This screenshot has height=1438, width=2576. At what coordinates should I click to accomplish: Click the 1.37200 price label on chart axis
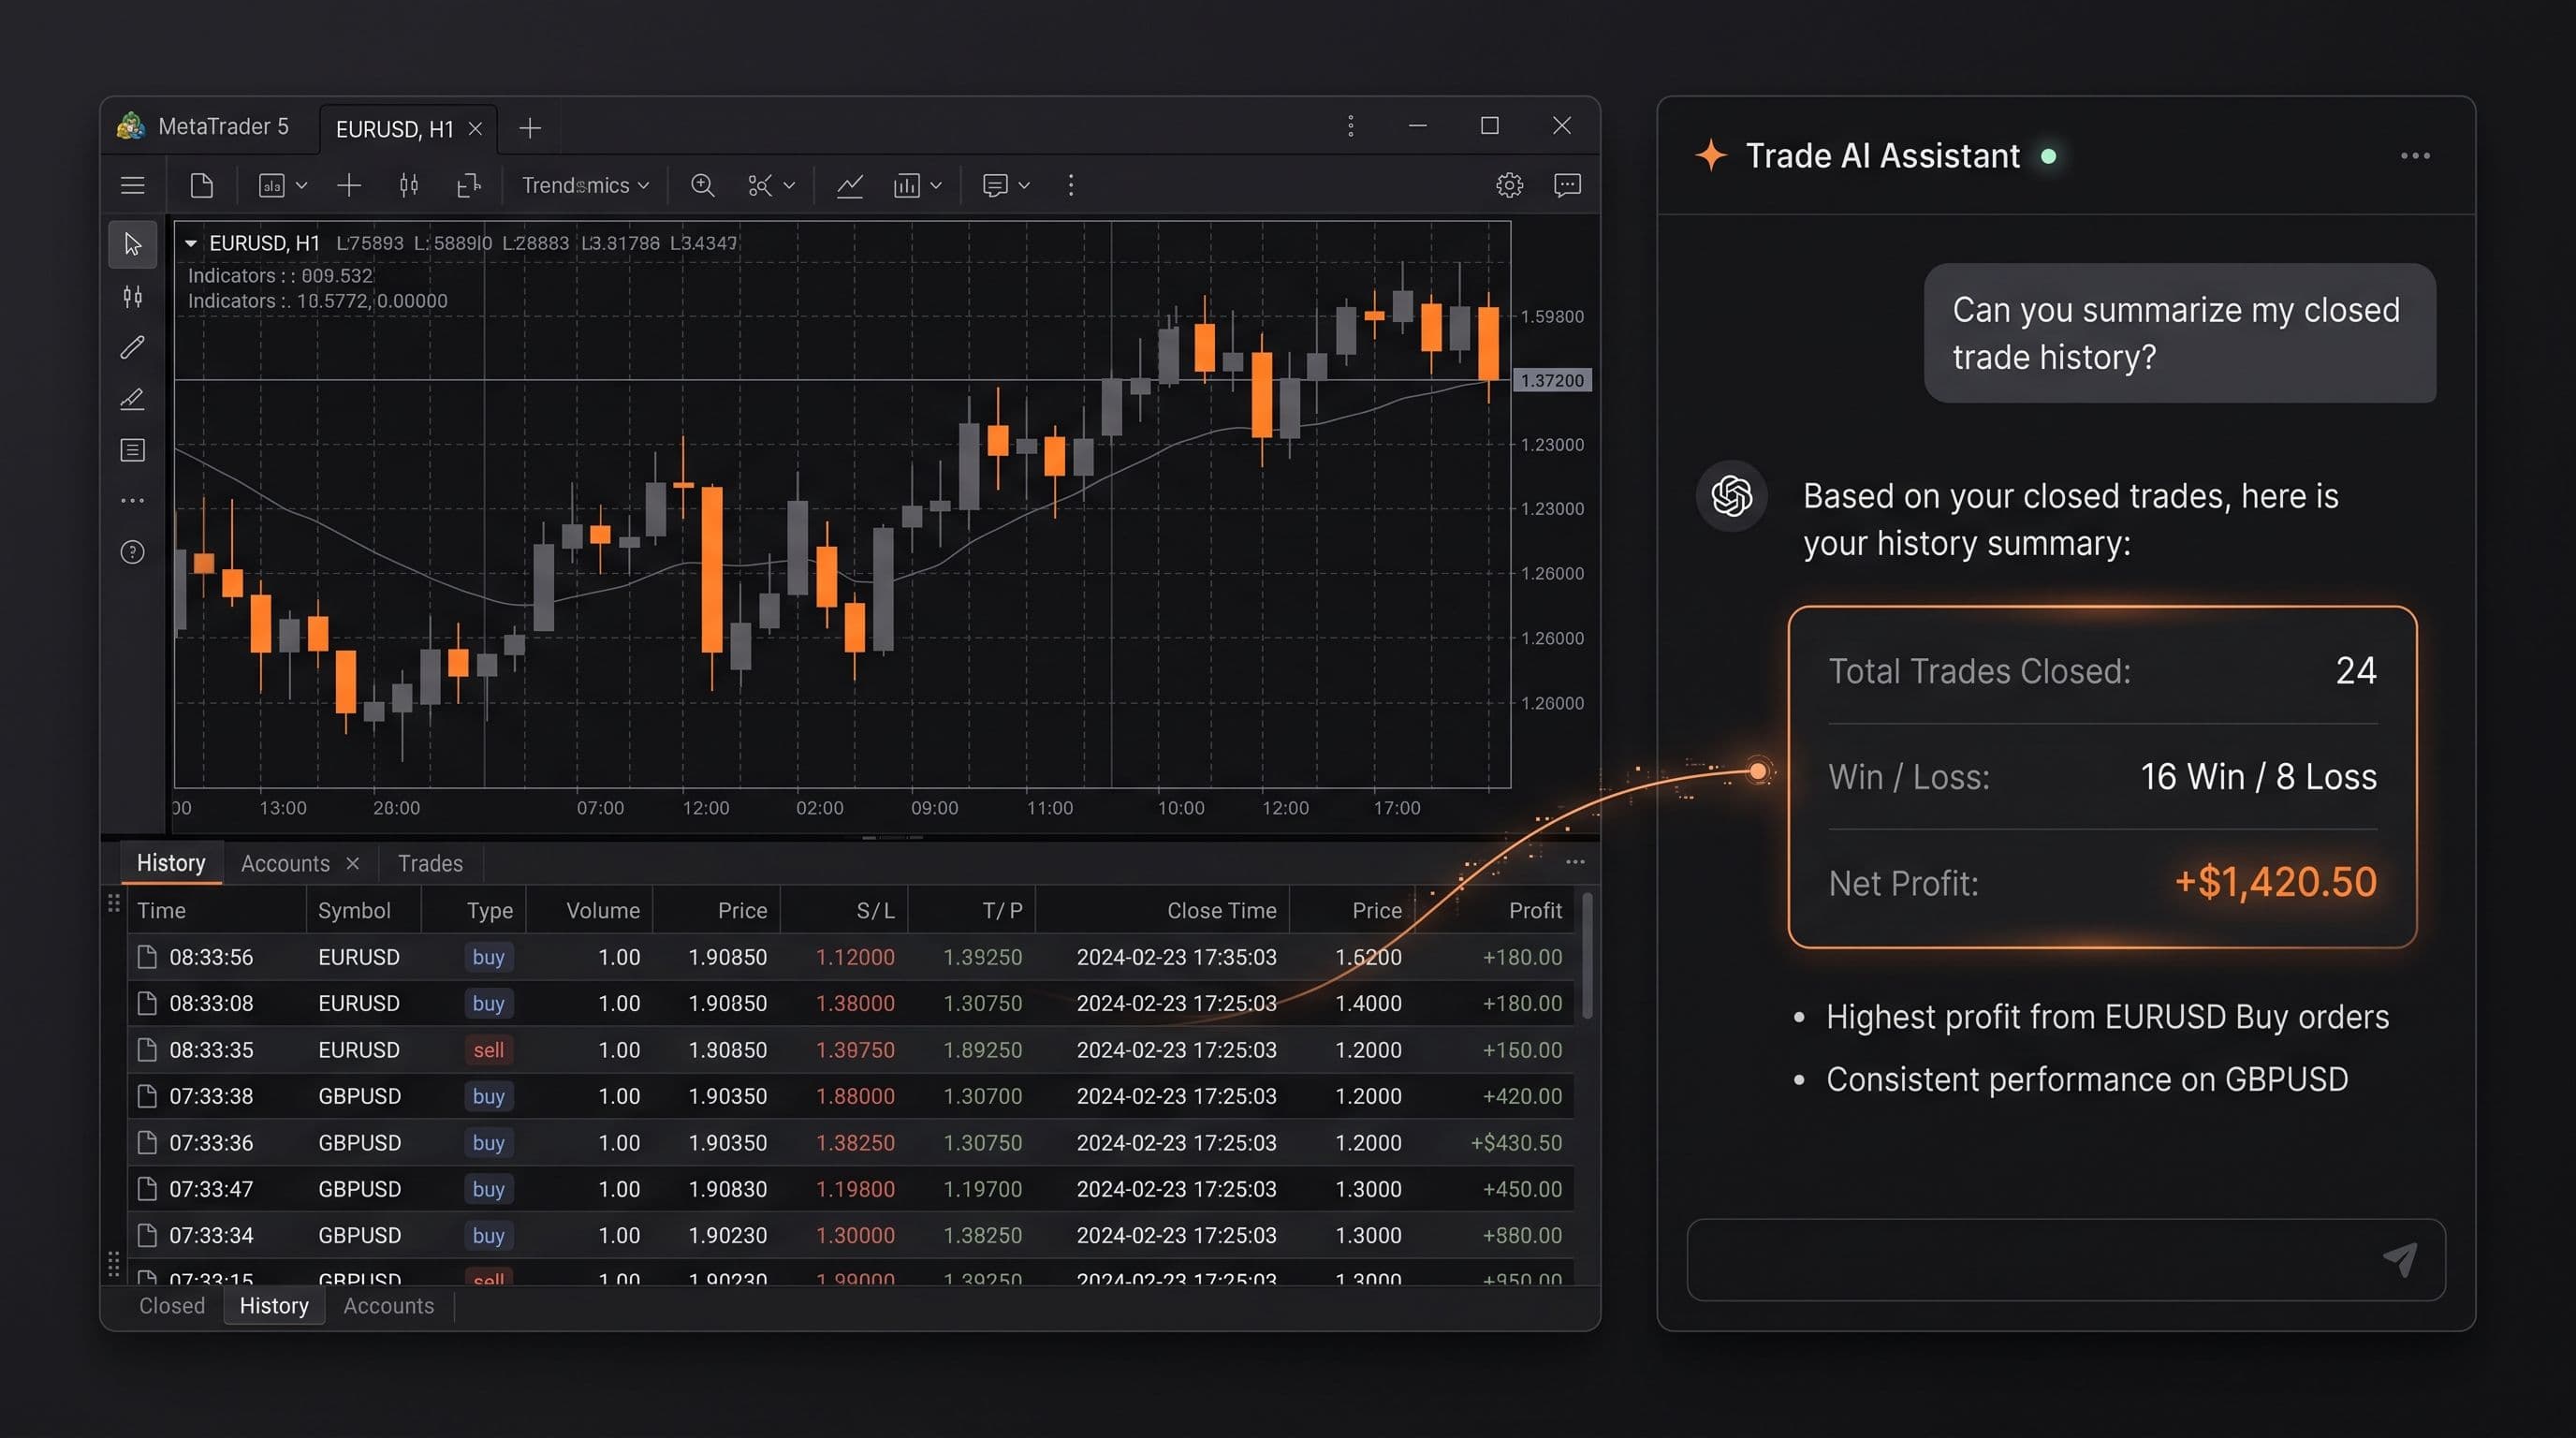[1552, 380]
